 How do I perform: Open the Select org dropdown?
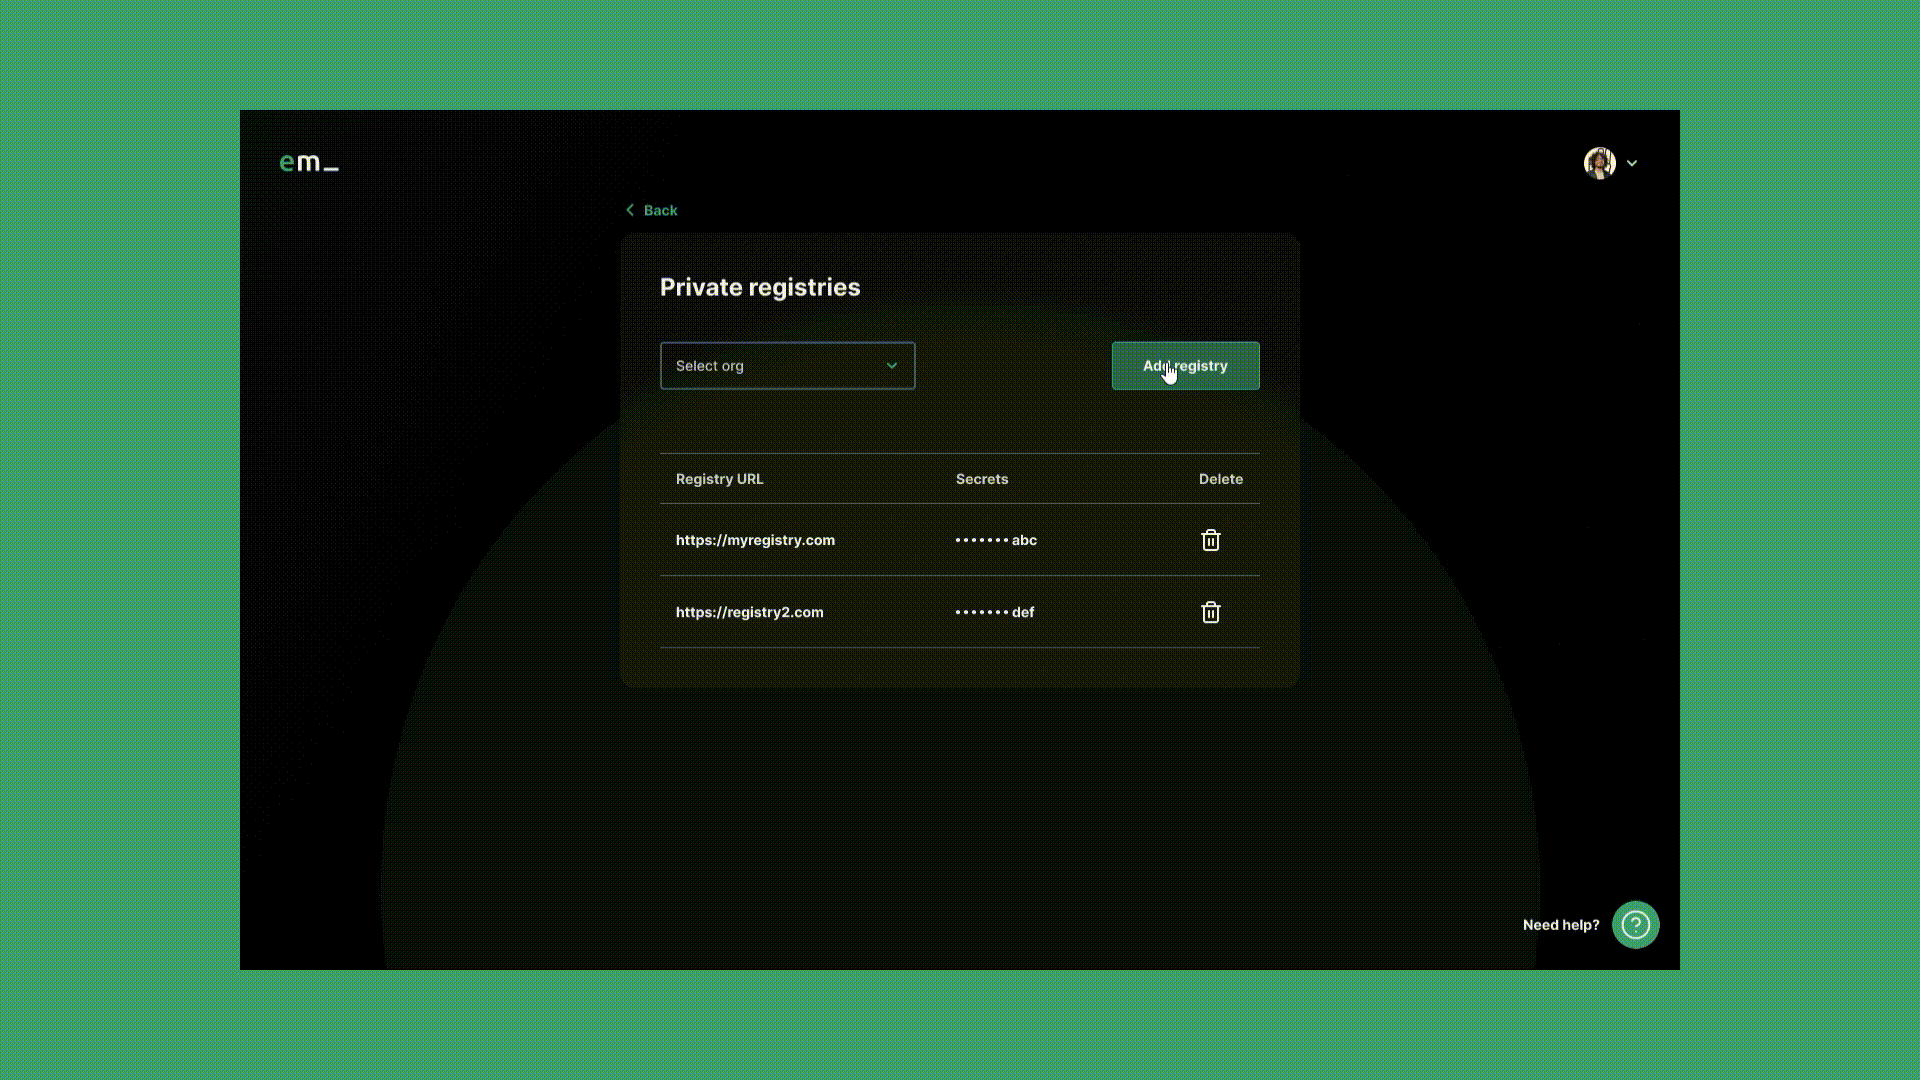tap(787, 366)
